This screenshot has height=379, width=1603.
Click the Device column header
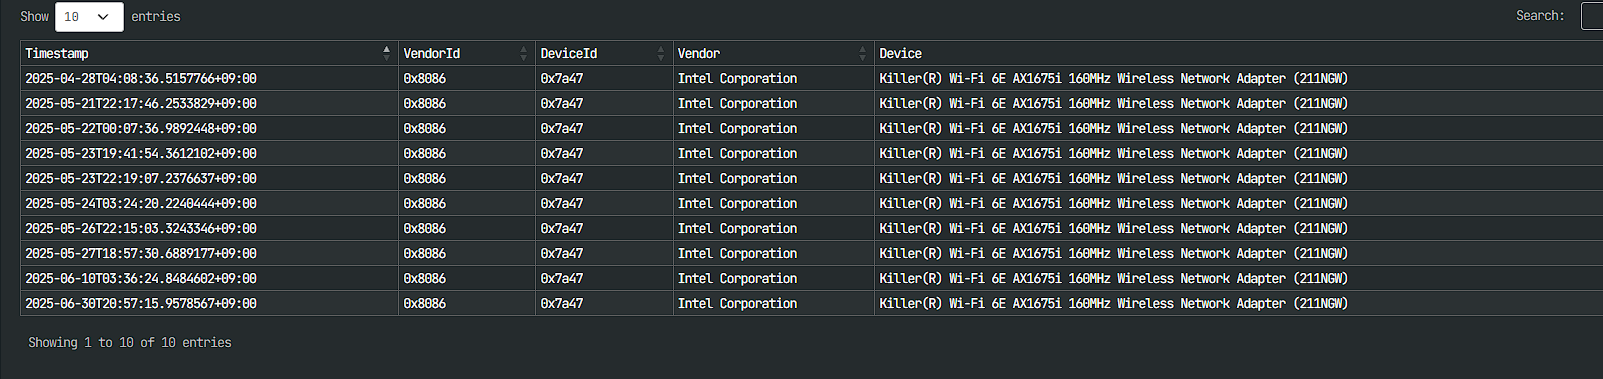(x=1239, y=53)
